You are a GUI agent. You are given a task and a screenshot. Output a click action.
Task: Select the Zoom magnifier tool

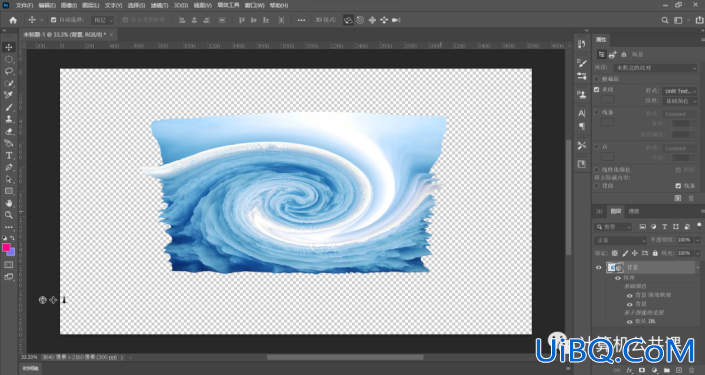(9, 215)
